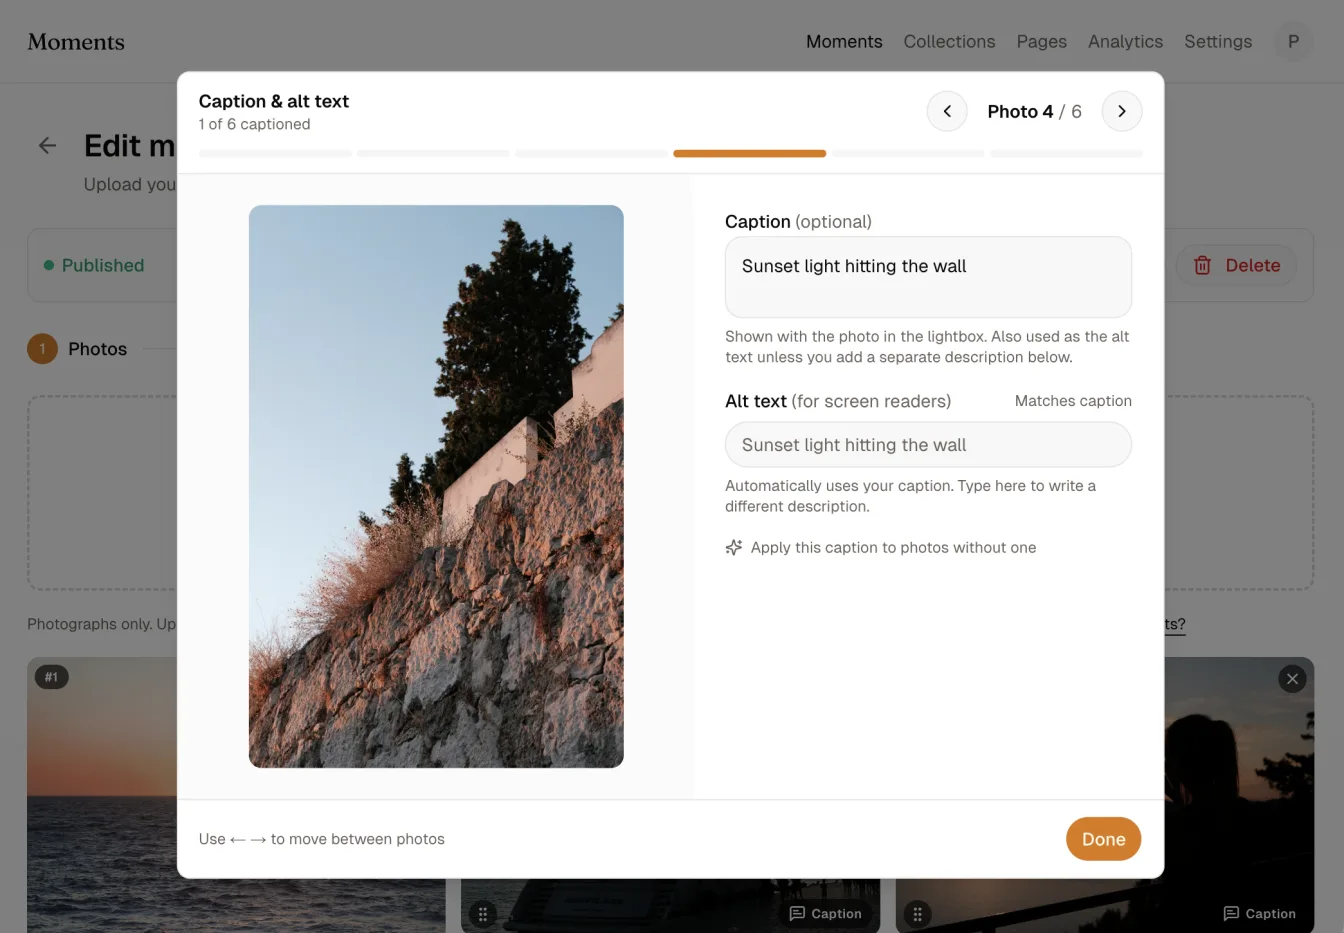The width and height of the screenshot is (1344, 933).
Task: Go to the previous photo with the chevron
Action: point(947,111)
